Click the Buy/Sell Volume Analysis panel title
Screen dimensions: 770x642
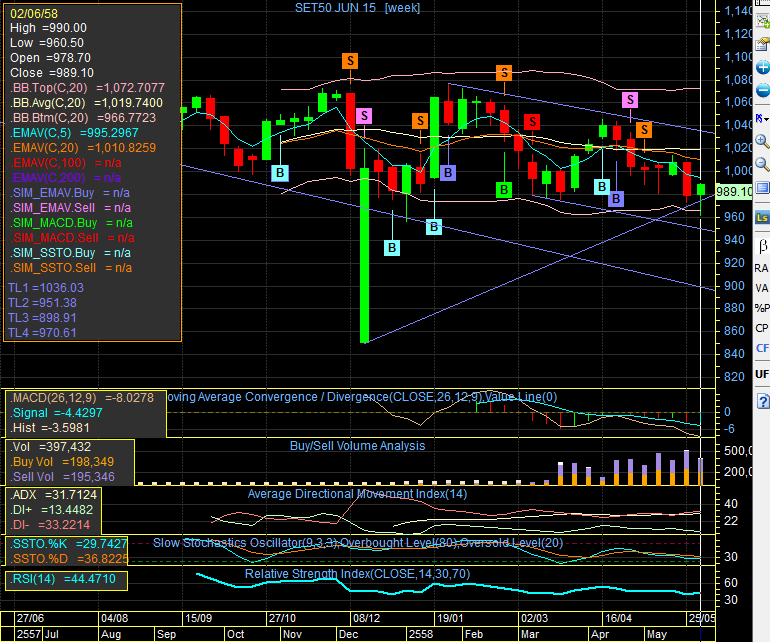coord(358,446)
